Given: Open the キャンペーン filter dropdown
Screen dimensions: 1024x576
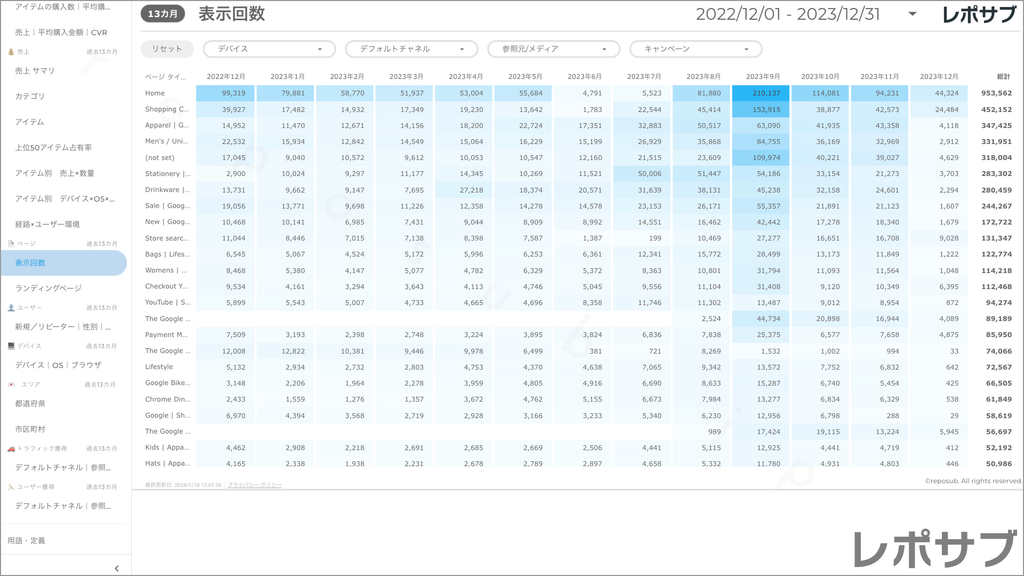Looking at the screenshot, I should (695, 49).
